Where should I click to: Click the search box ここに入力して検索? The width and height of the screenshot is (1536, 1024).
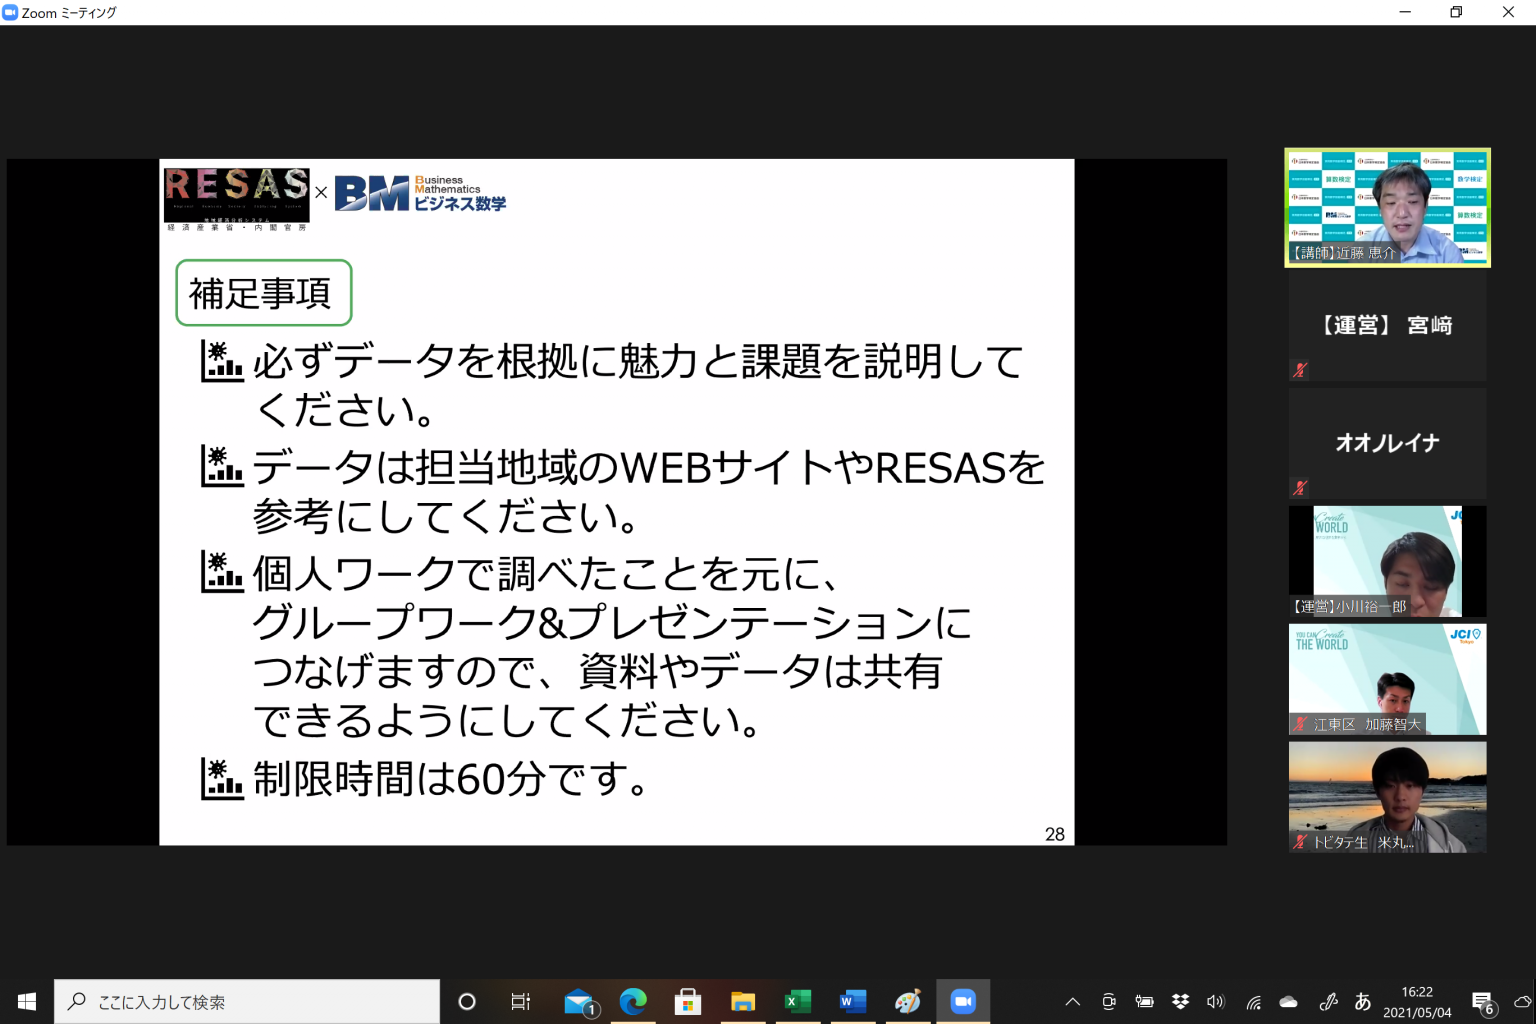(x=247, y=1001)
